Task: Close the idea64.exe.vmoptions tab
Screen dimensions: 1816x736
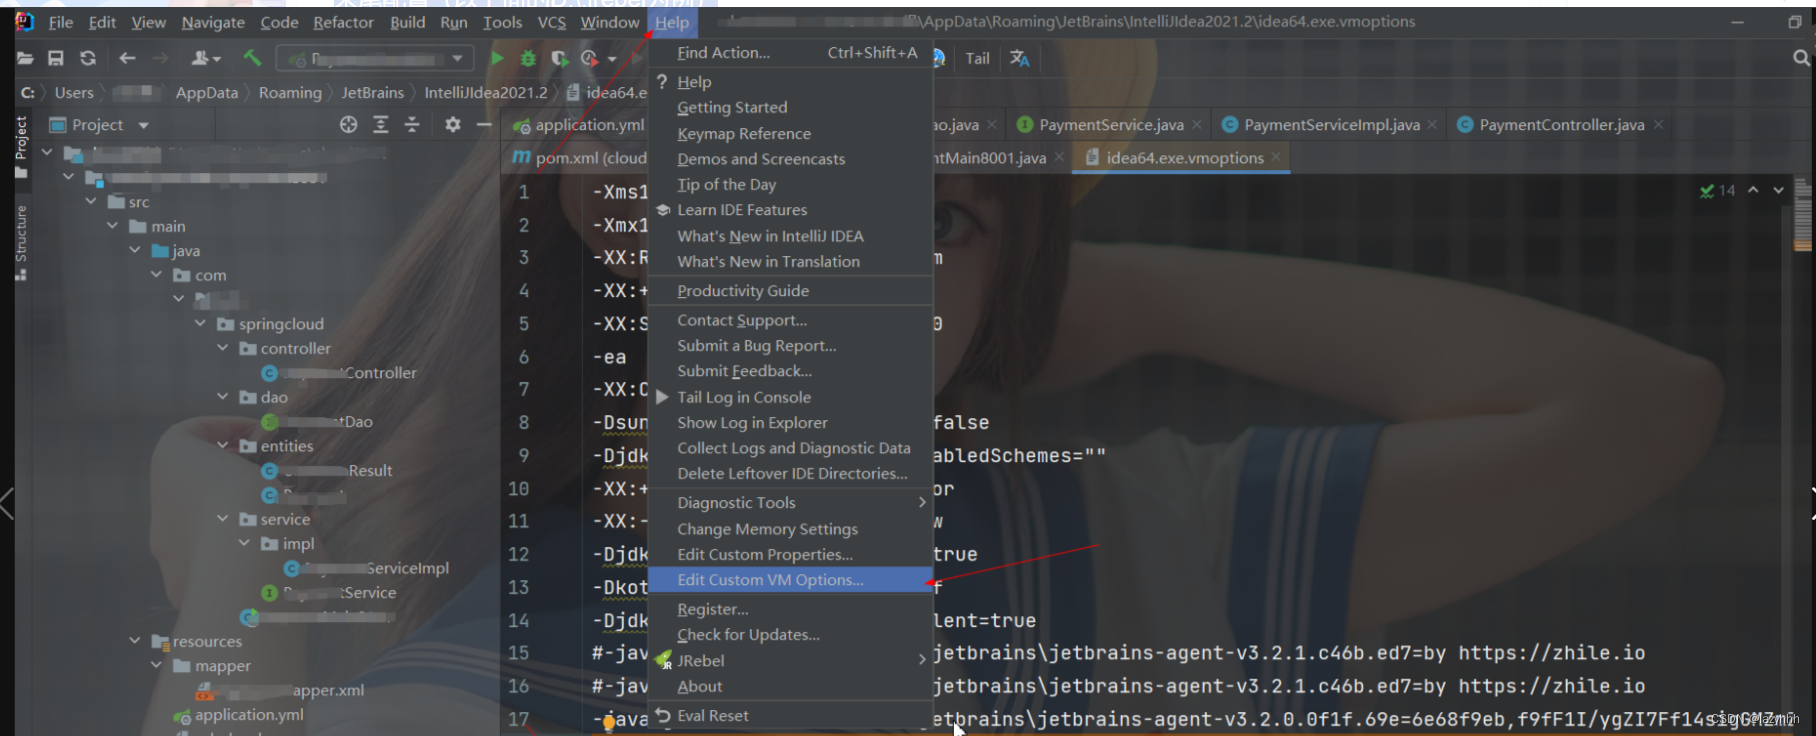Action: [x=1276, y=158]
